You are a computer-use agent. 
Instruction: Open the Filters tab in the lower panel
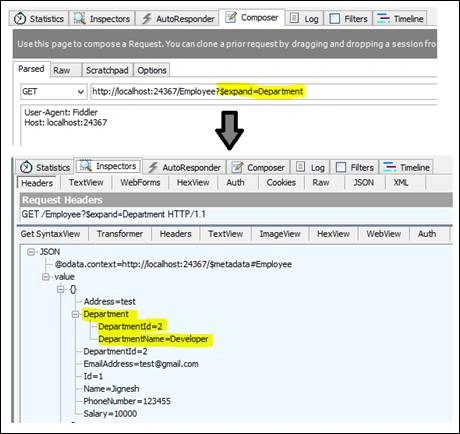(x=355, y=167)
